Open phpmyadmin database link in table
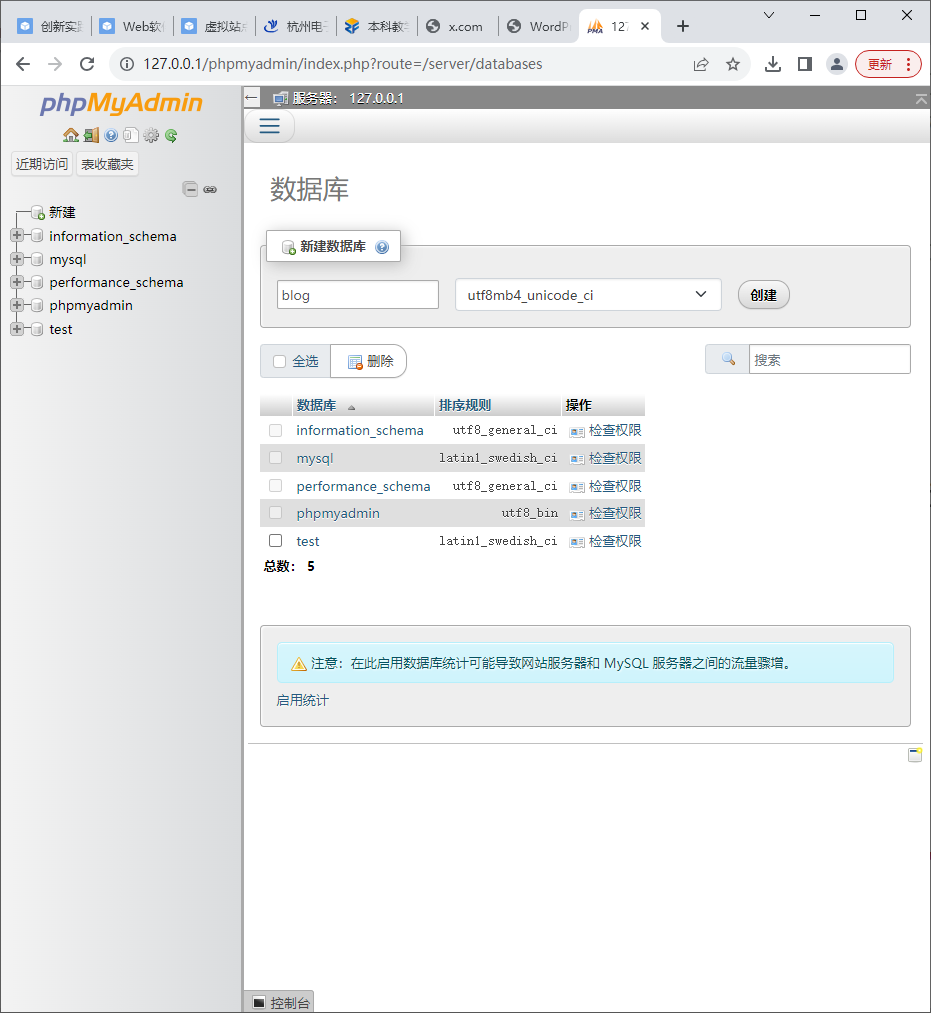Viewport: 931px width, 1013px height. (338, 513)
